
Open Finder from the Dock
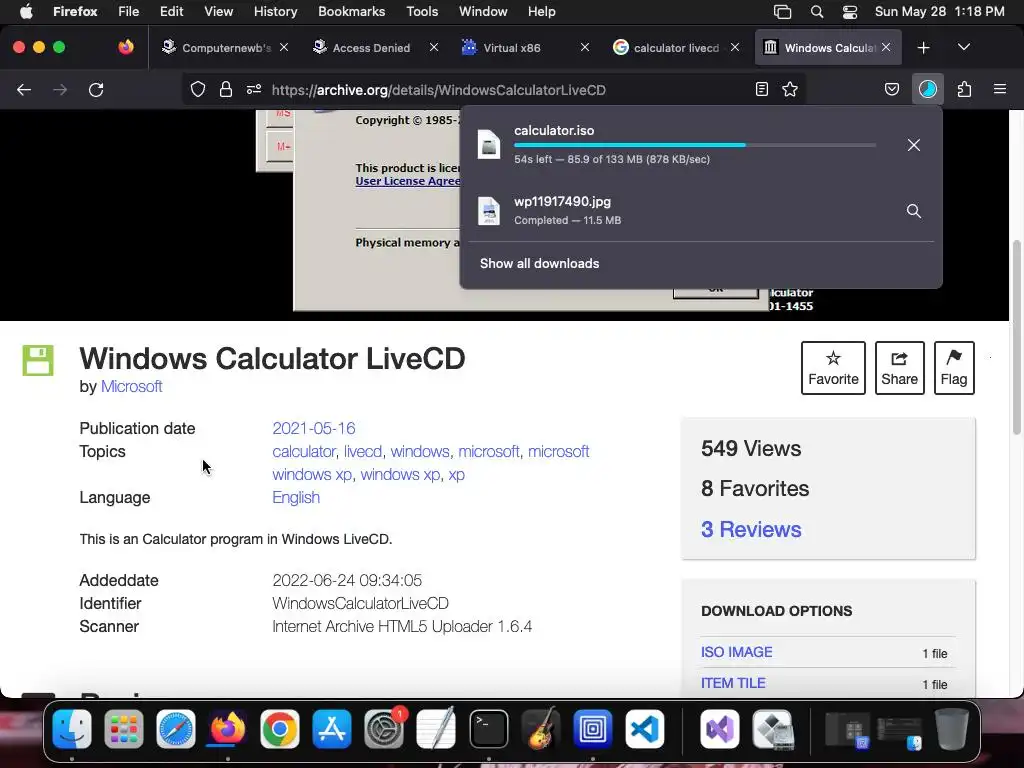(x=72, y=729)
